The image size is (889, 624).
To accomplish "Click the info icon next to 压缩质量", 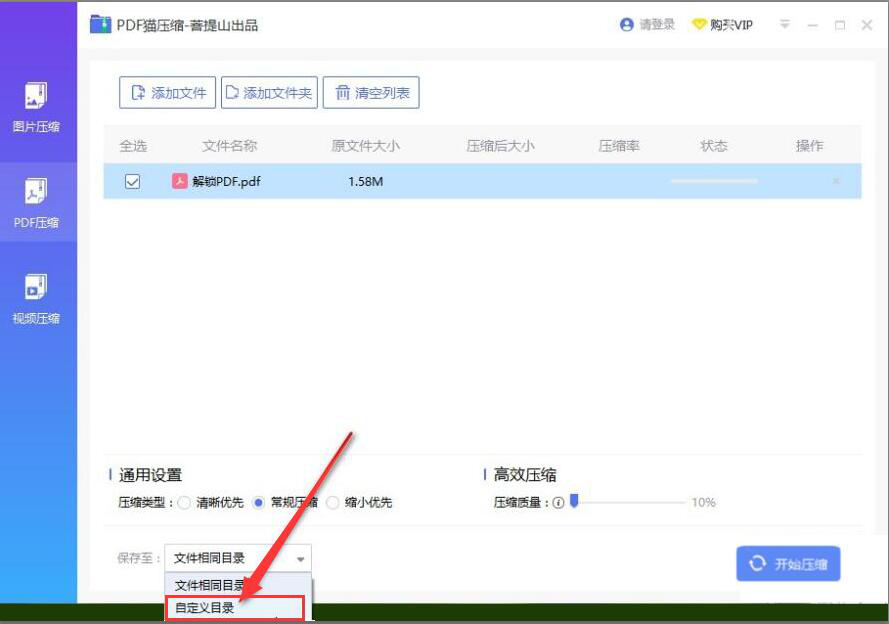I will point(558,503).
